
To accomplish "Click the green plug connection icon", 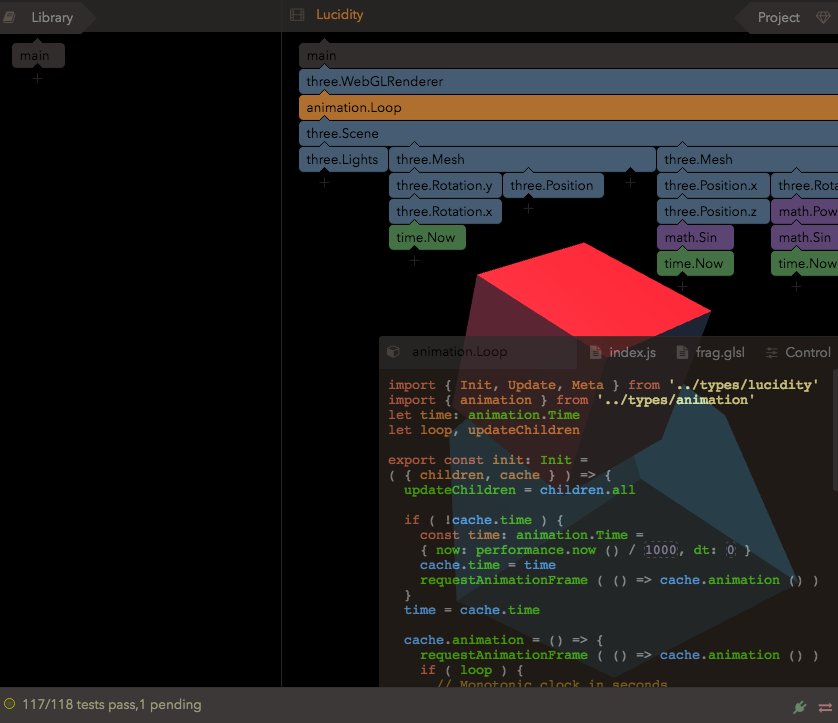I will [800, 708].
